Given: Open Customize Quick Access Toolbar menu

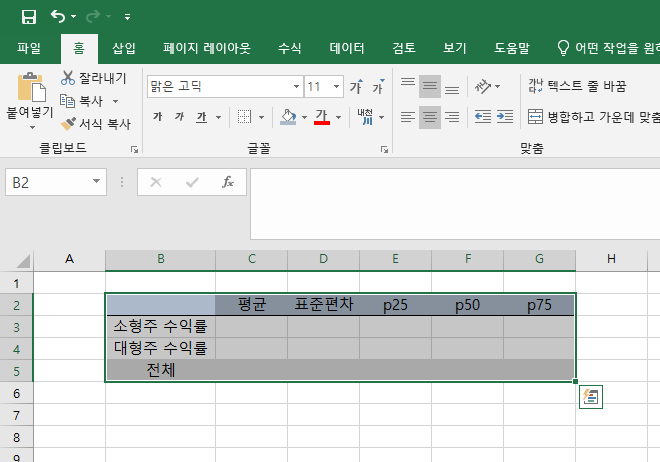Looking at the screenshot, I should coord(127,17).
